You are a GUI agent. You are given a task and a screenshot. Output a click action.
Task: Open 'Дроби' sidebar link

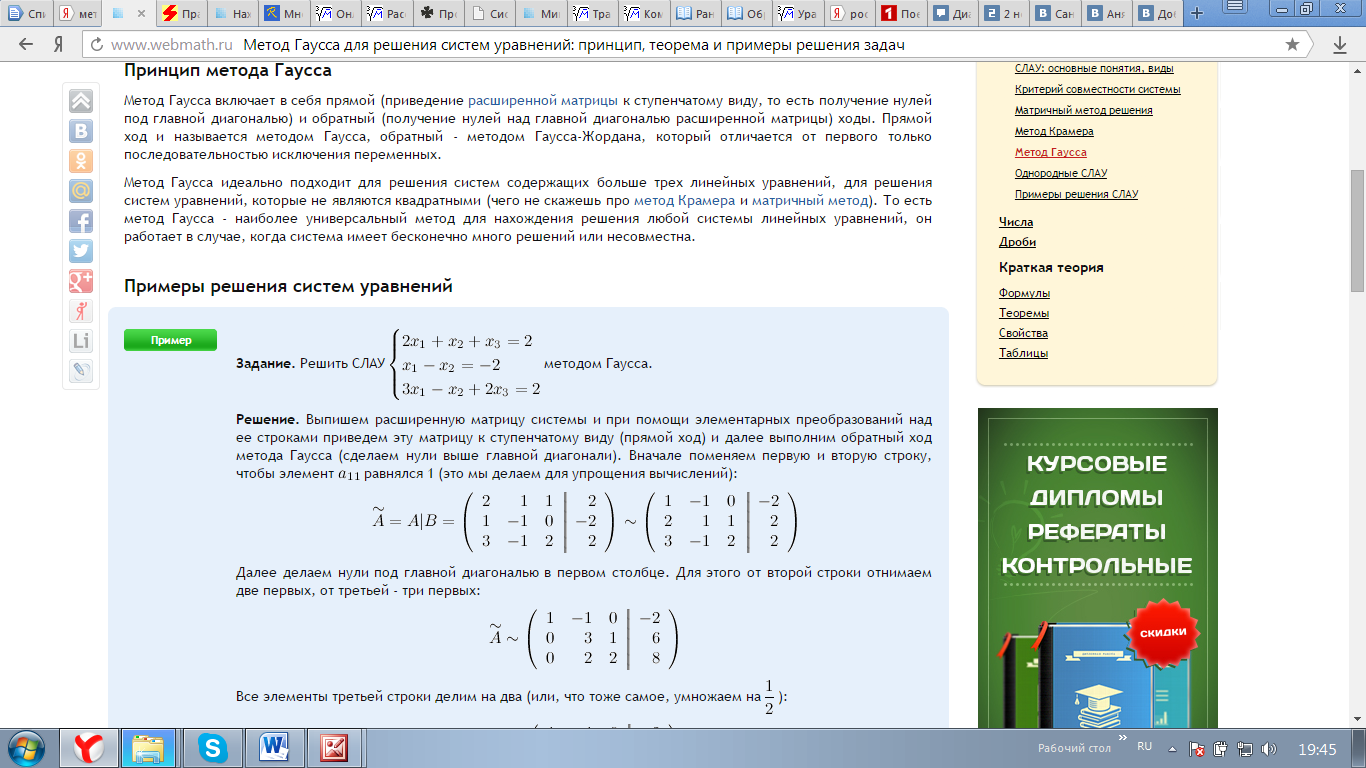(1017, 242)
